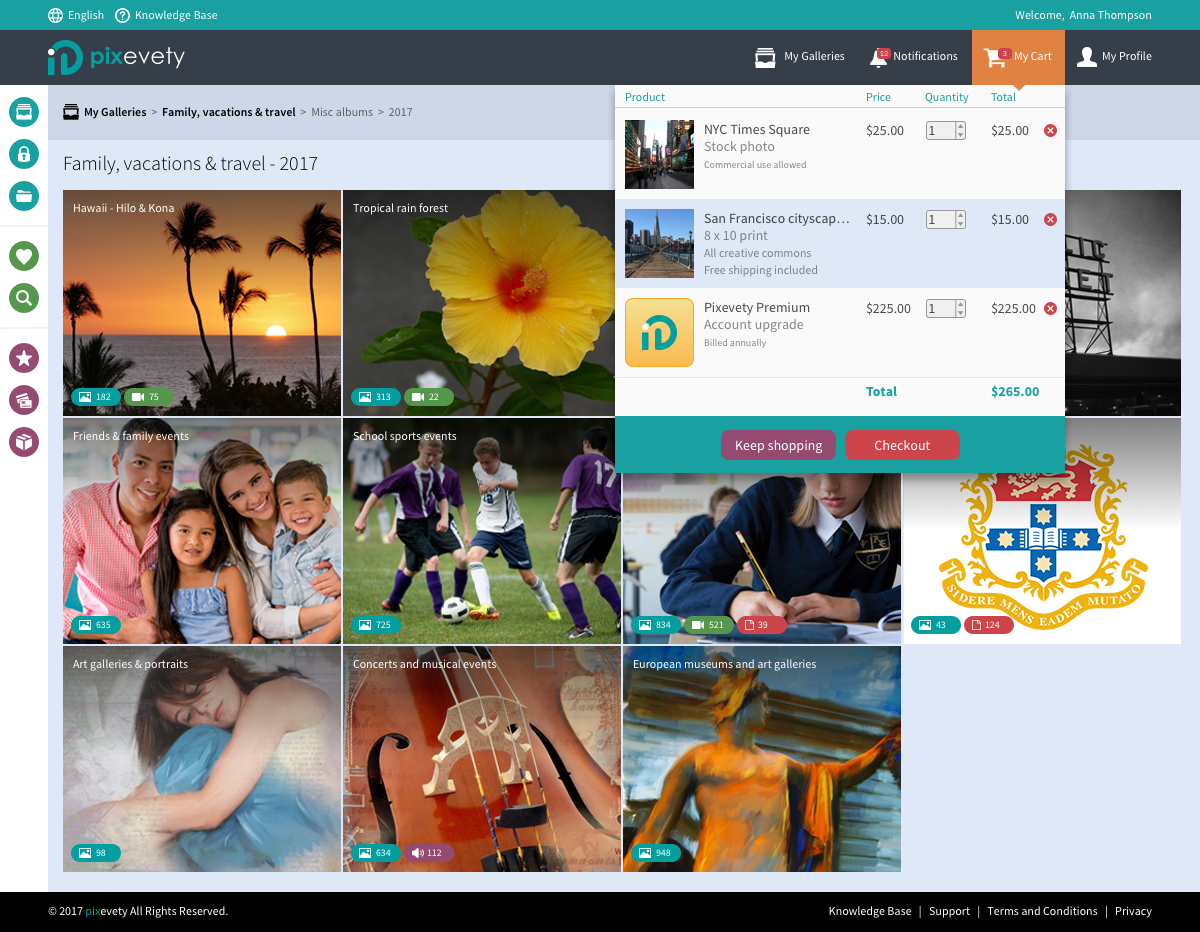1200x932 pixels.
Task: Click the 948 photos badge on European museums album
Action: click(x=656, y=853)
